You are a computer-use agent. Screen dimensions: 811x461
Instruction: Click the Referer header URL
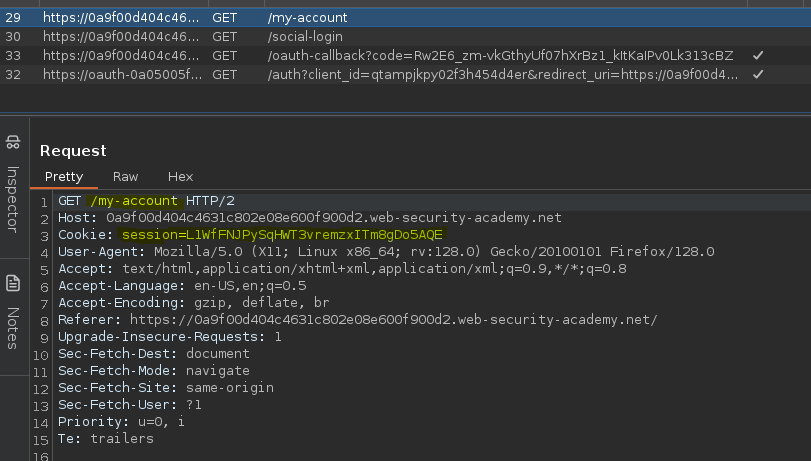[x=394, y=320]
